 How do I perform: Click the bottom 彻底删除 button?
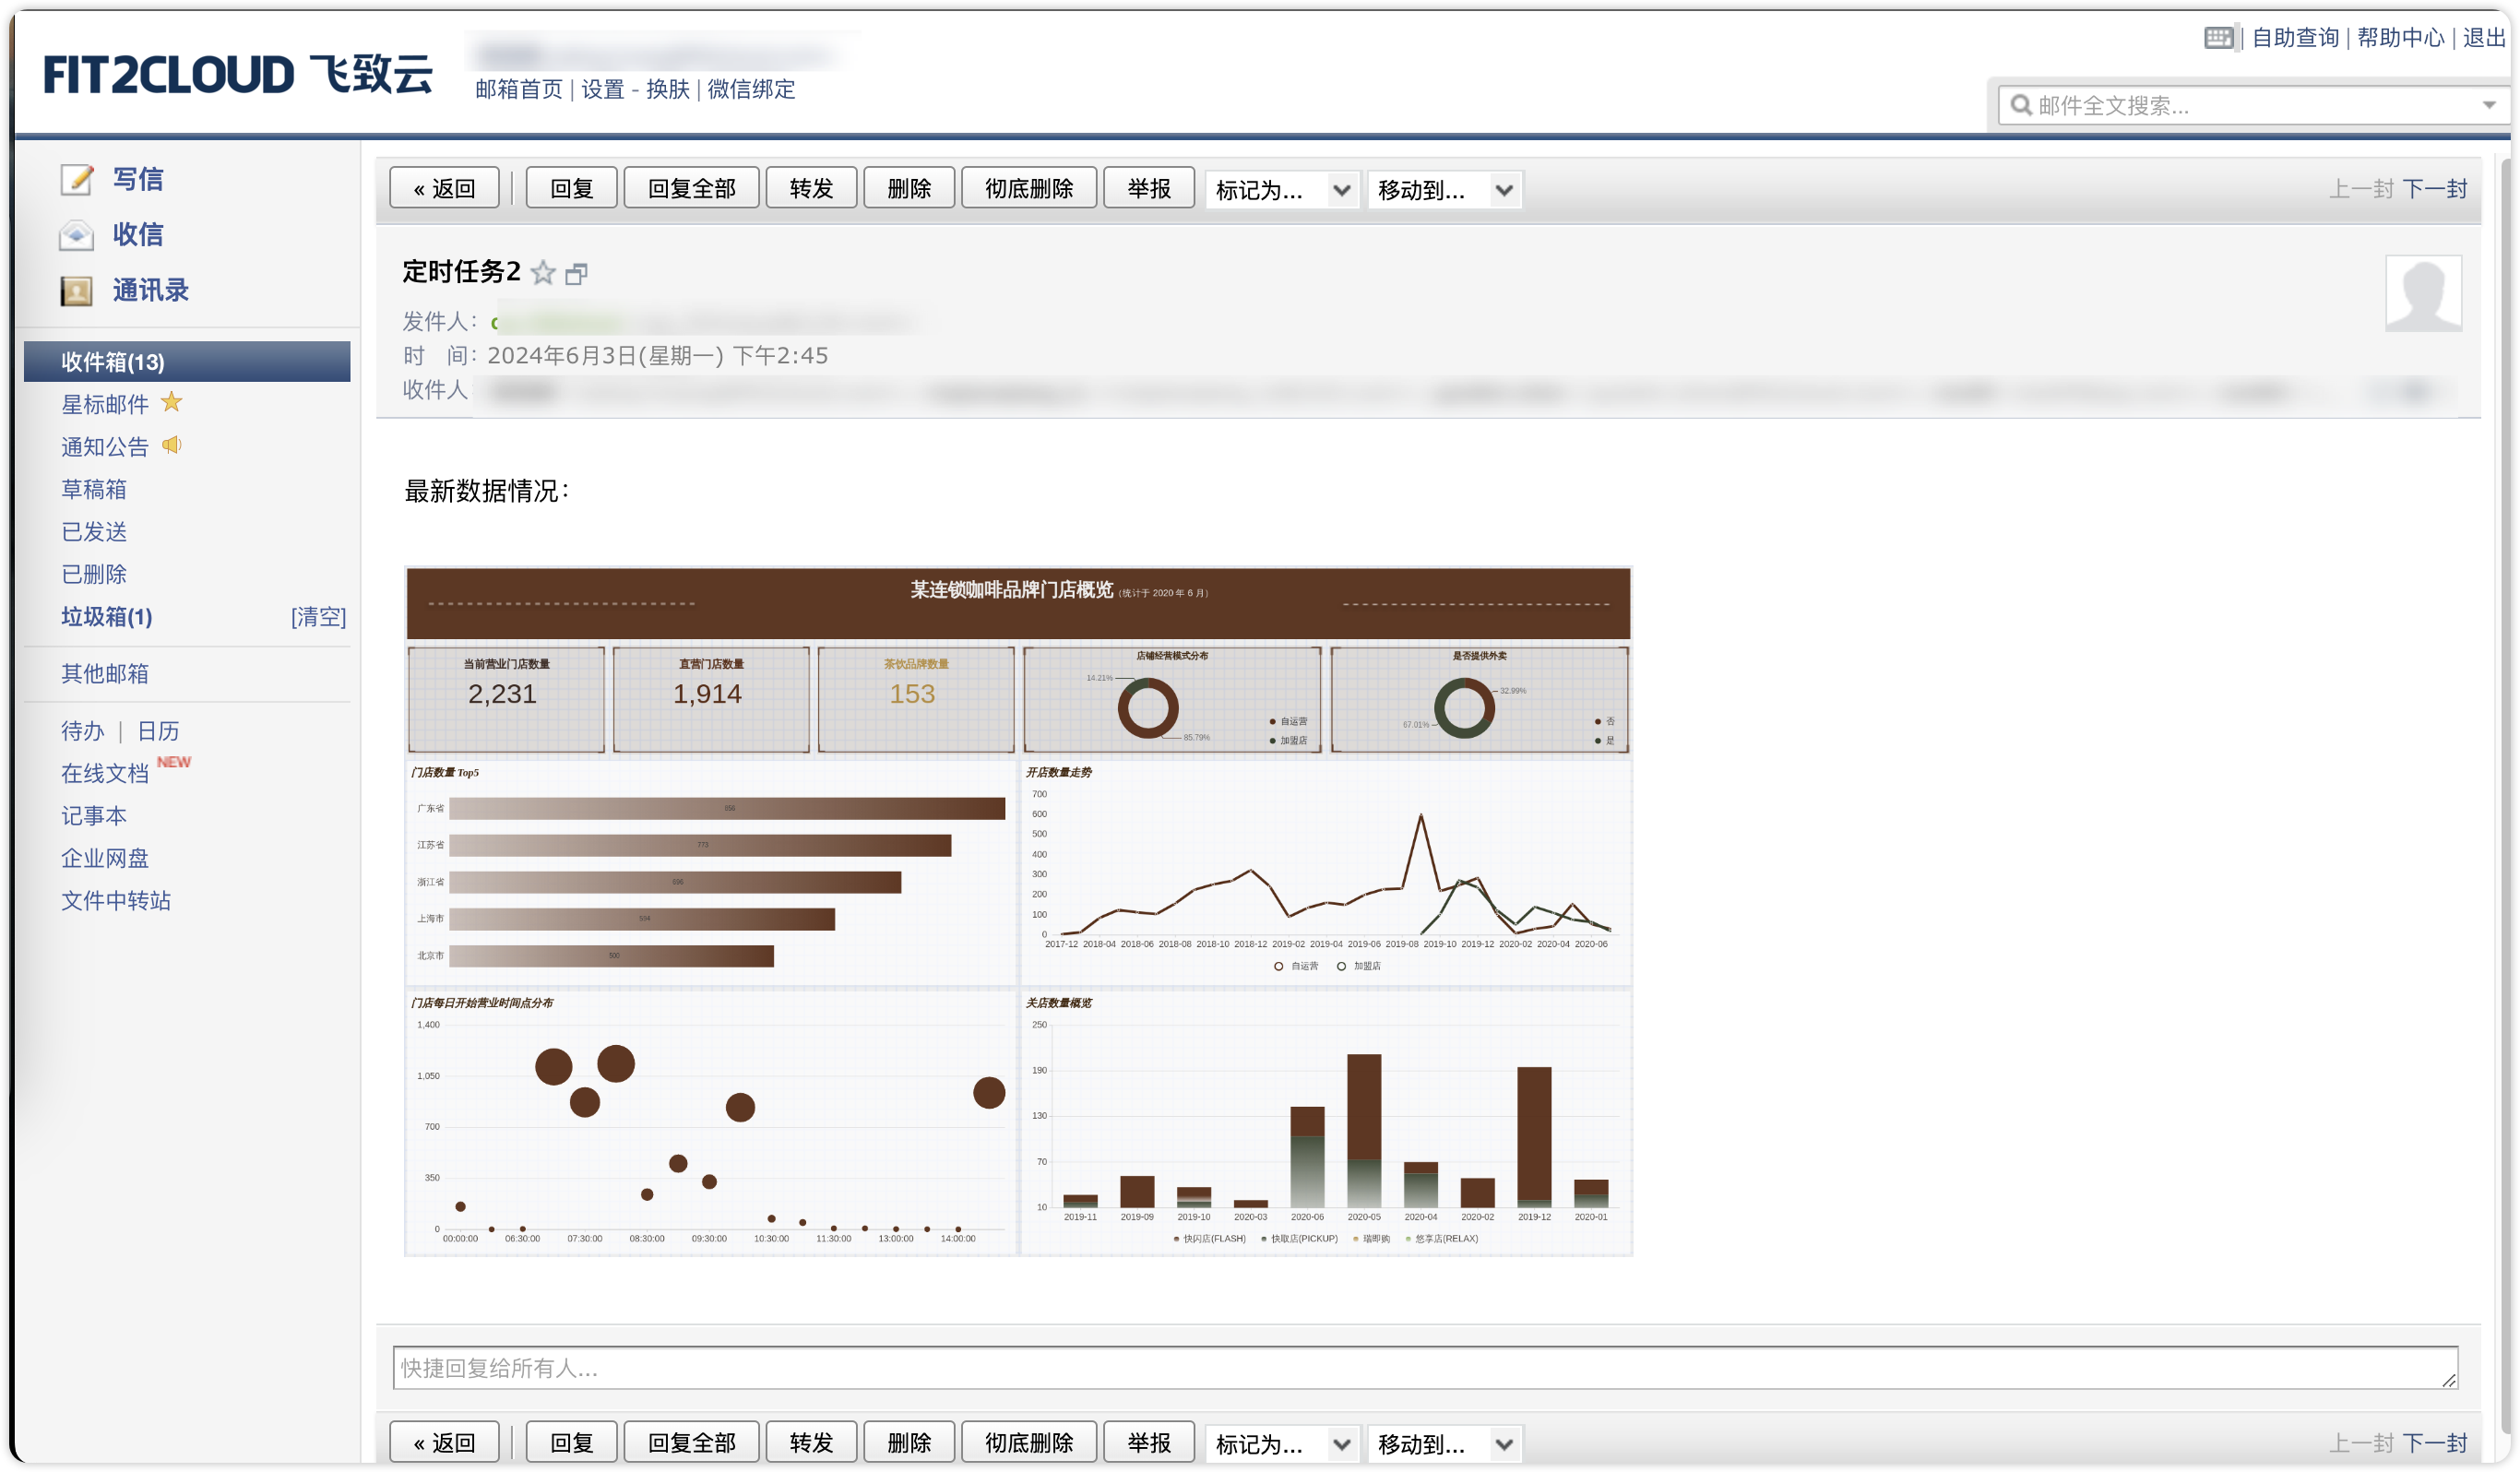(x=1029, y=1442)
